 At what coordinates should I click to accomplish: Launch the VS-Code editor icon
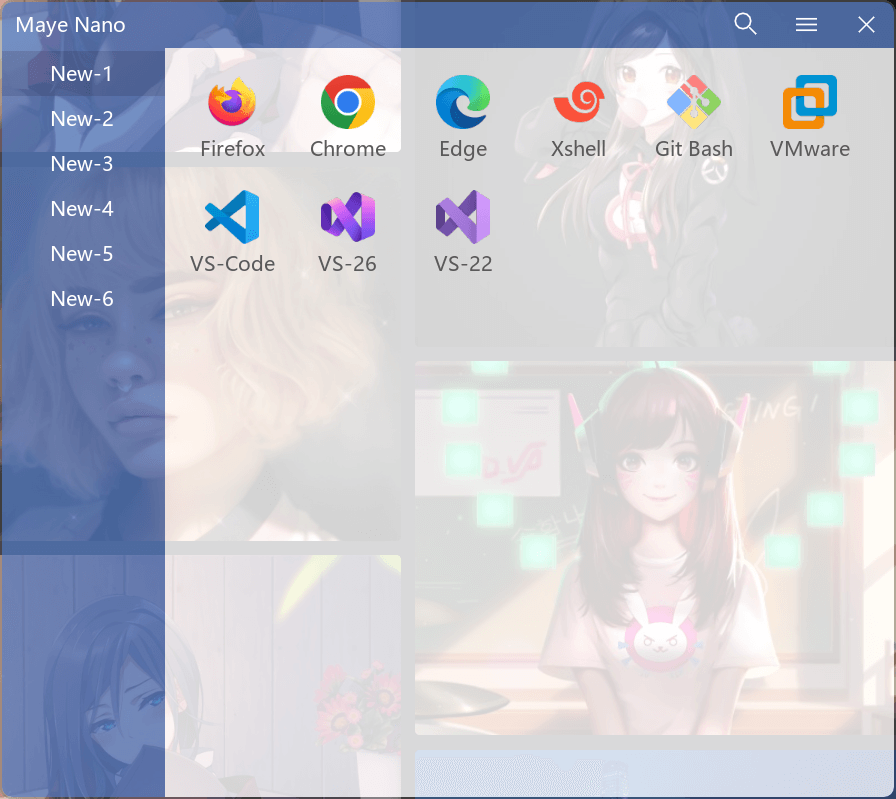click(x=232, y=218)
